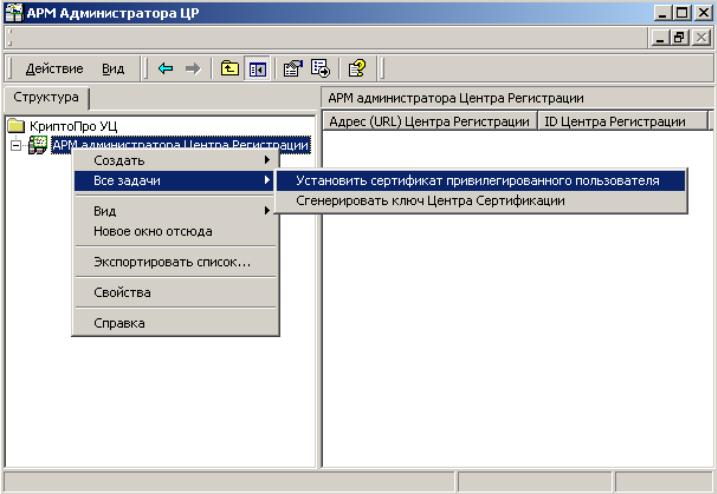Open Все задачи in the context menu
717x494 pixels.
[x=176, y=180]
